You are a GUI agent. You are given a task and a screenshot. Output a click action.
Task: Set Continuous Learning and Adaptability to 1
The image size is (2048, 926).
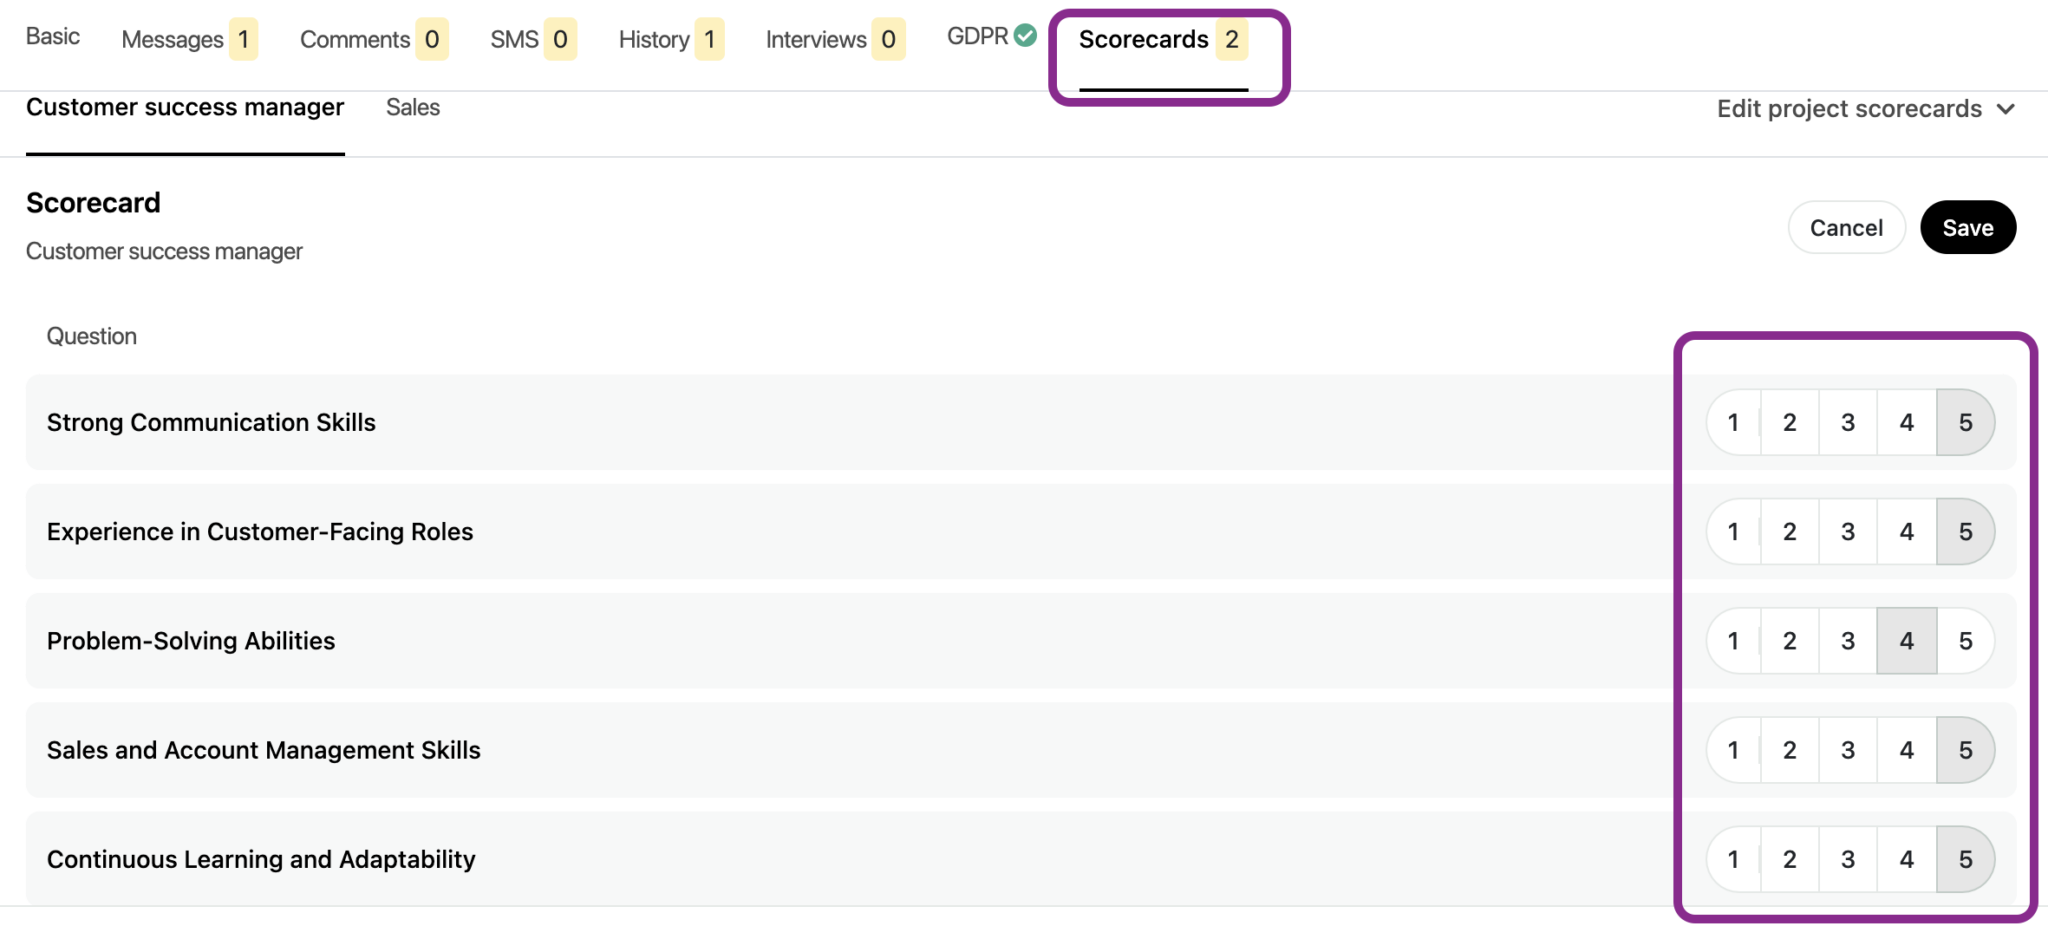[1733, 859]
